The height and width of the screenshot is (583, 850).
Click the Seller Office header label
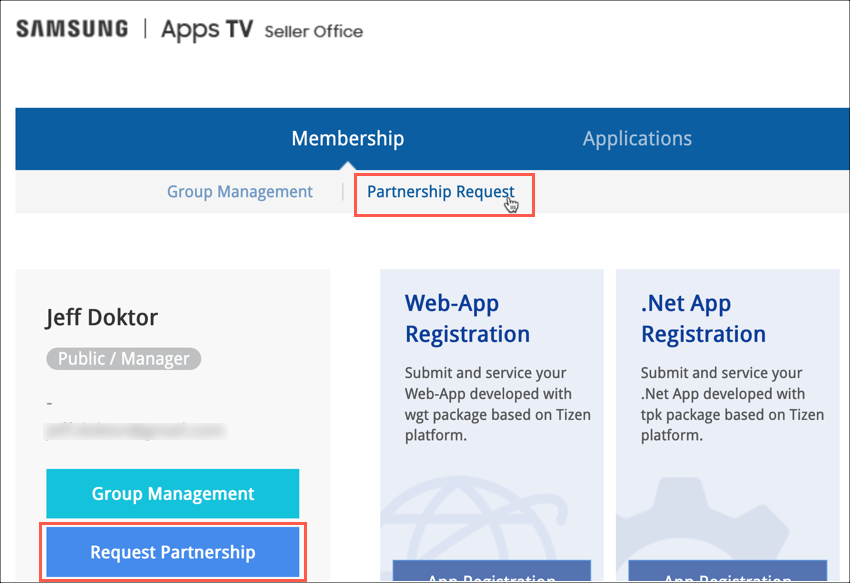coord(313,31)
